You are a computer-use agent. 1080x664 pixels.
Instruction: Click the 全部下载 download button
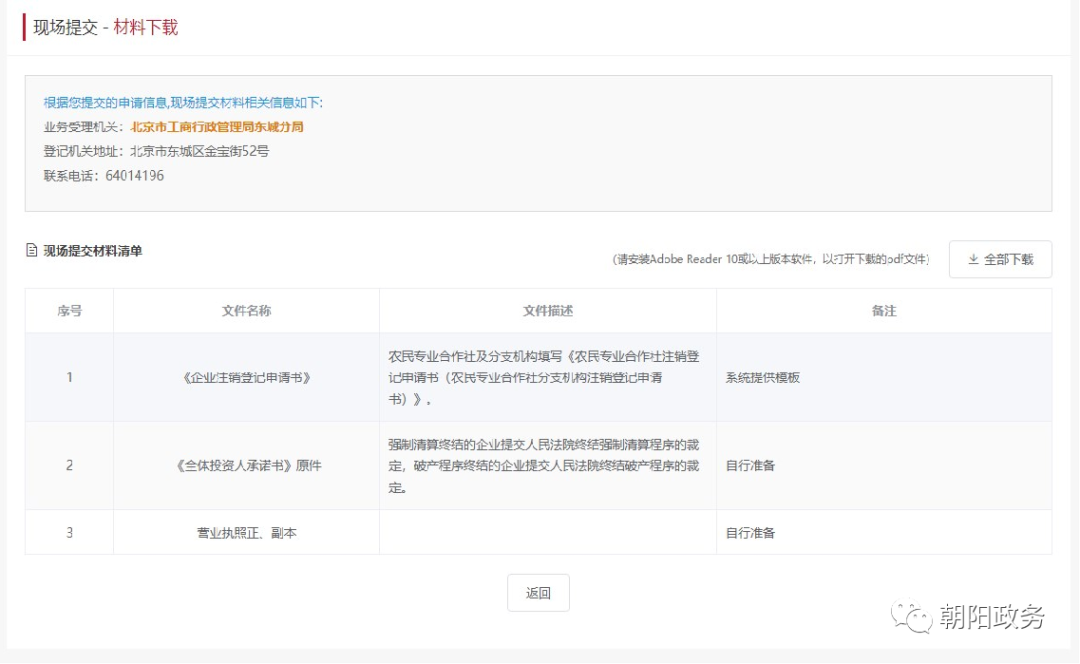tap(1000, 259)
